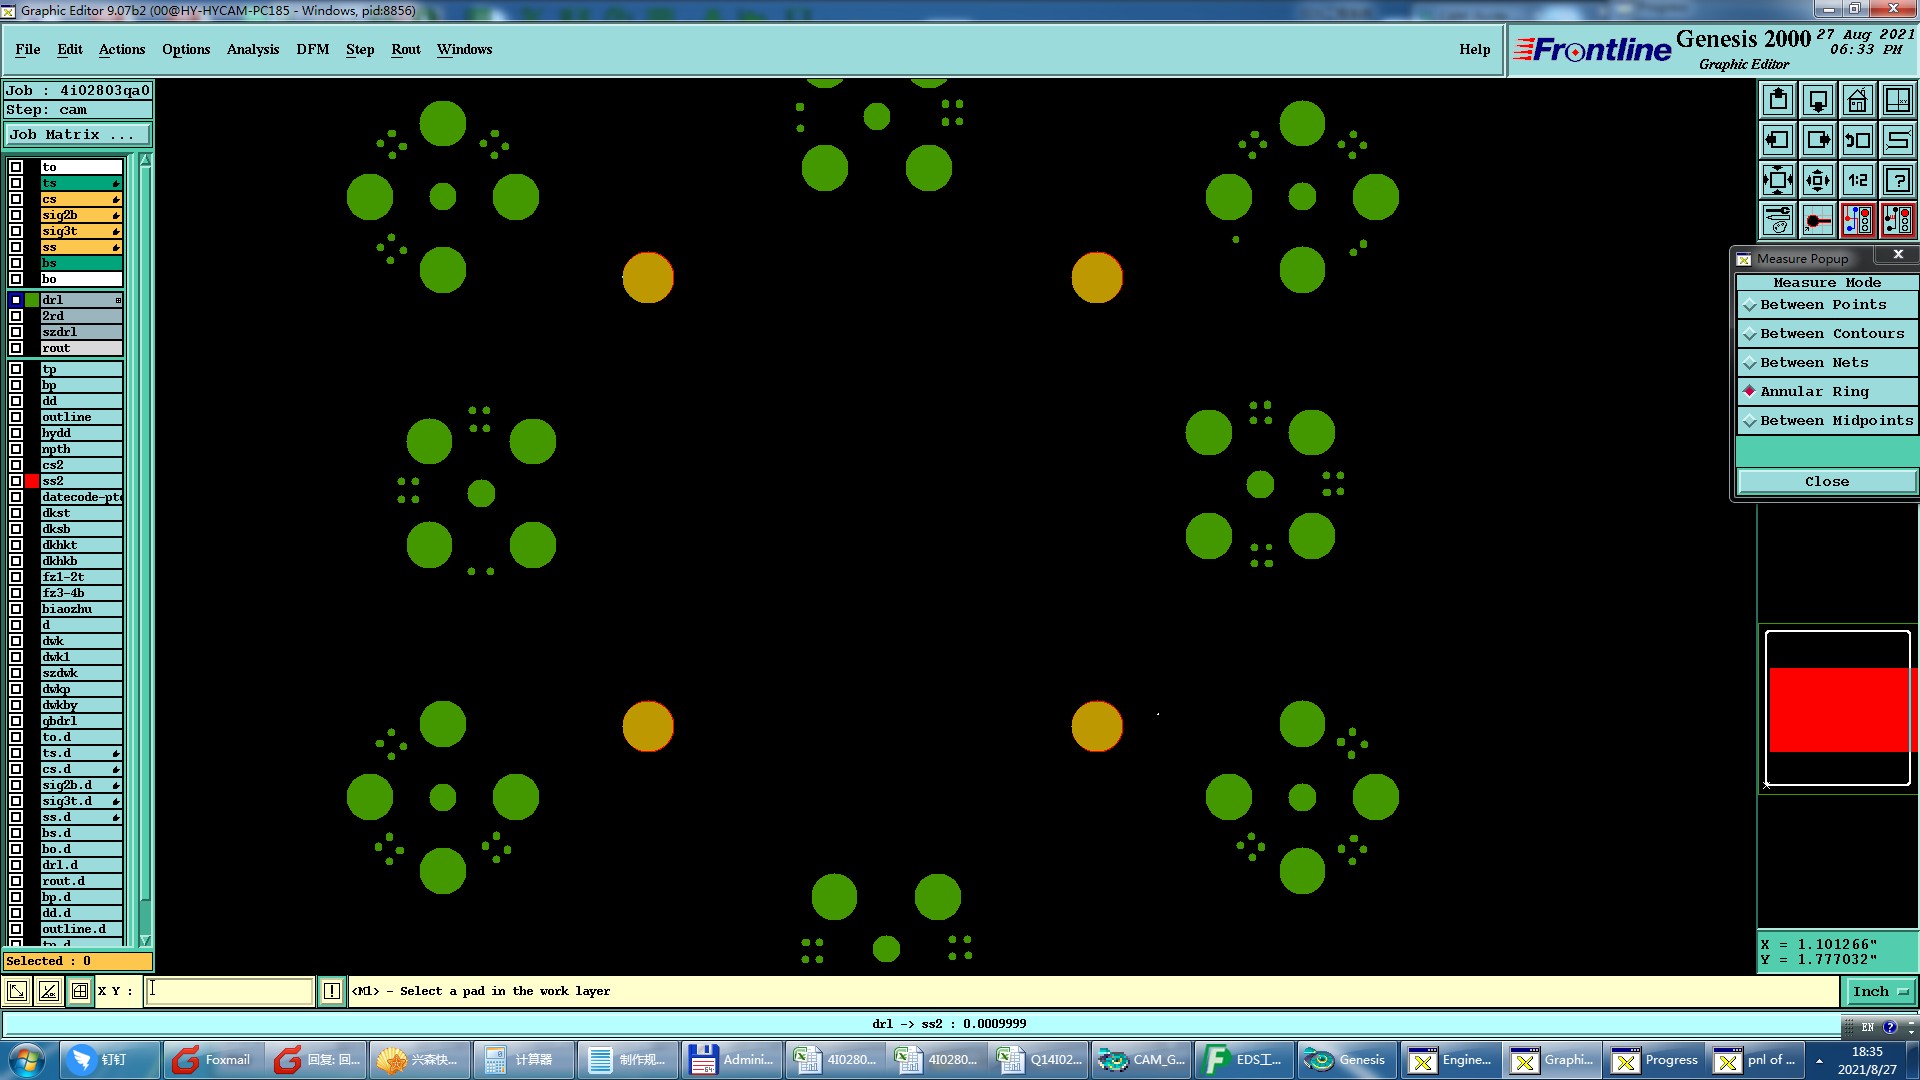Screen dimensions: 1920x1080
Task: Click the zoom in arrows icon
Action: tap(1778, 180)
